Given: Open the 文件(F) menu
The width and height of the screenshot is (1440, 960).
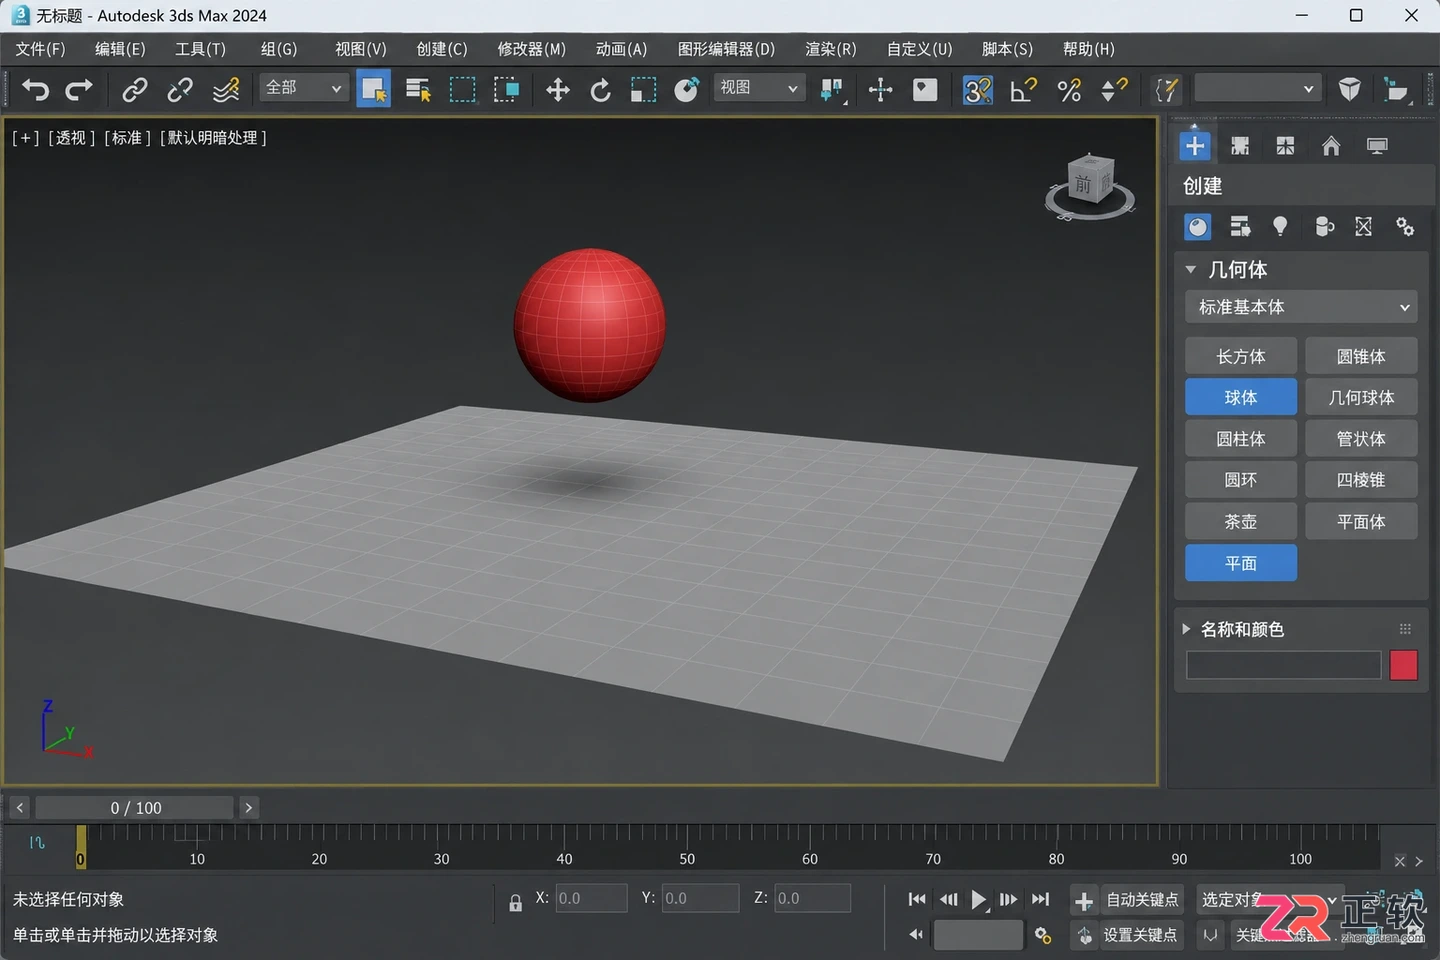Looking at the screenshot, I should coord(40,49).
